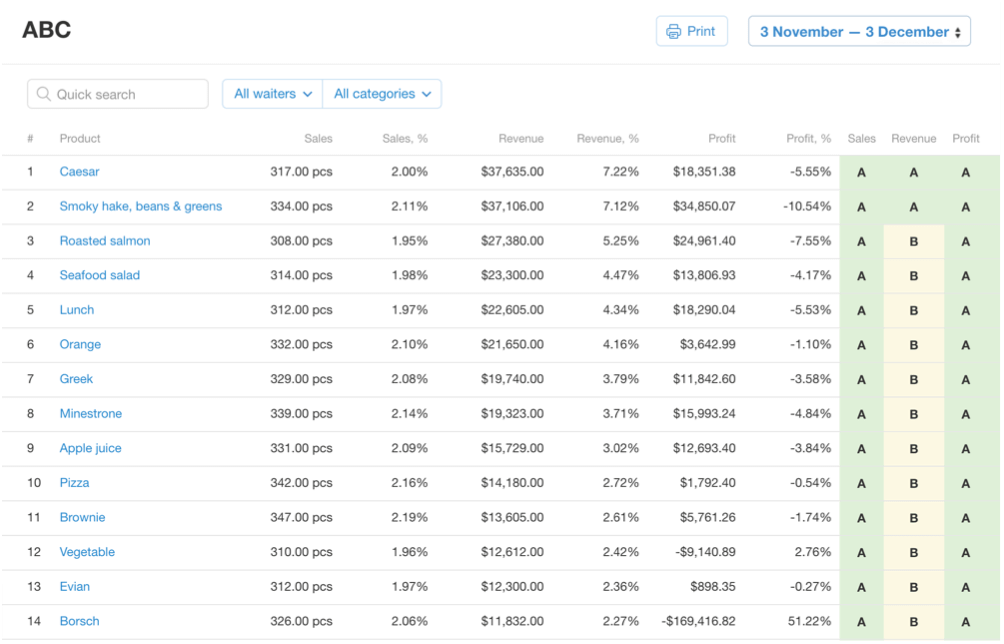Open the Minestrone product link
The height and width of the screenshot is (644, 1004).
click(x=90, y=413)
